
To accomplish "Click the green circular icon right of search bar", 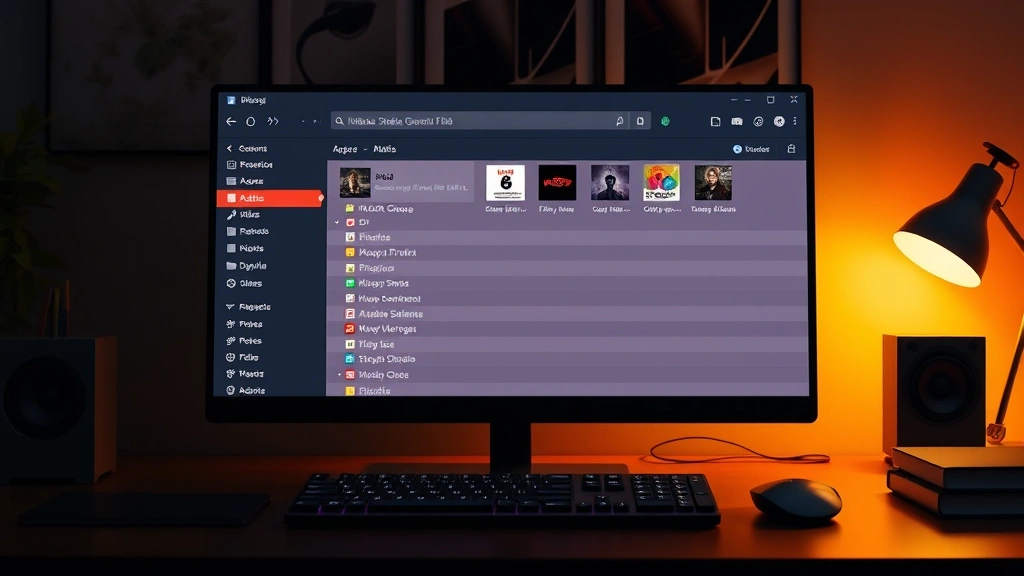I will (665, 121).
